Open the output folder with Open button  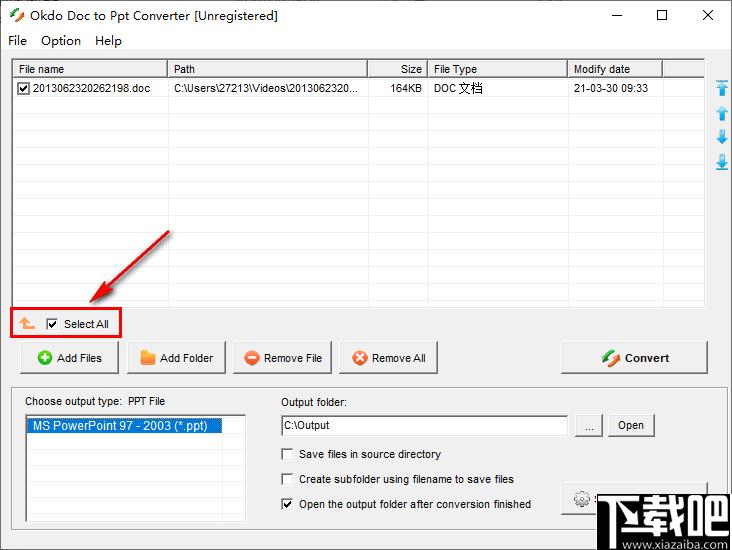tap(631, 425)
